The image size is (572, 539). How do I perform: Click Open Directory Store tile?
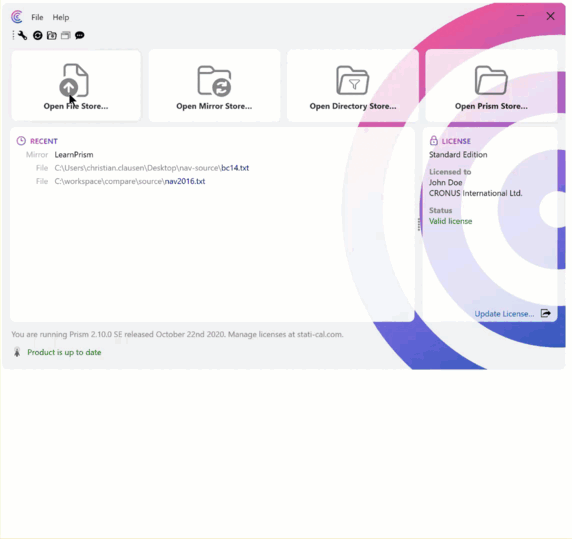click(x=353, y=85)
